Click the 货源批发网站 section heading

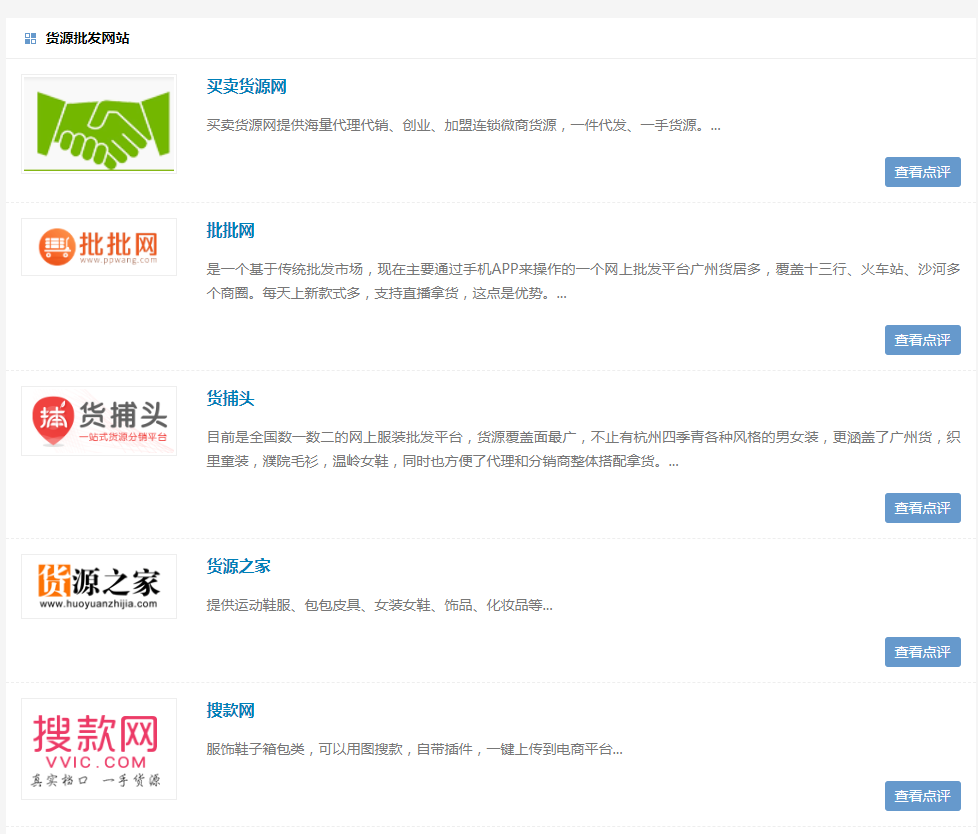[87, 39]
